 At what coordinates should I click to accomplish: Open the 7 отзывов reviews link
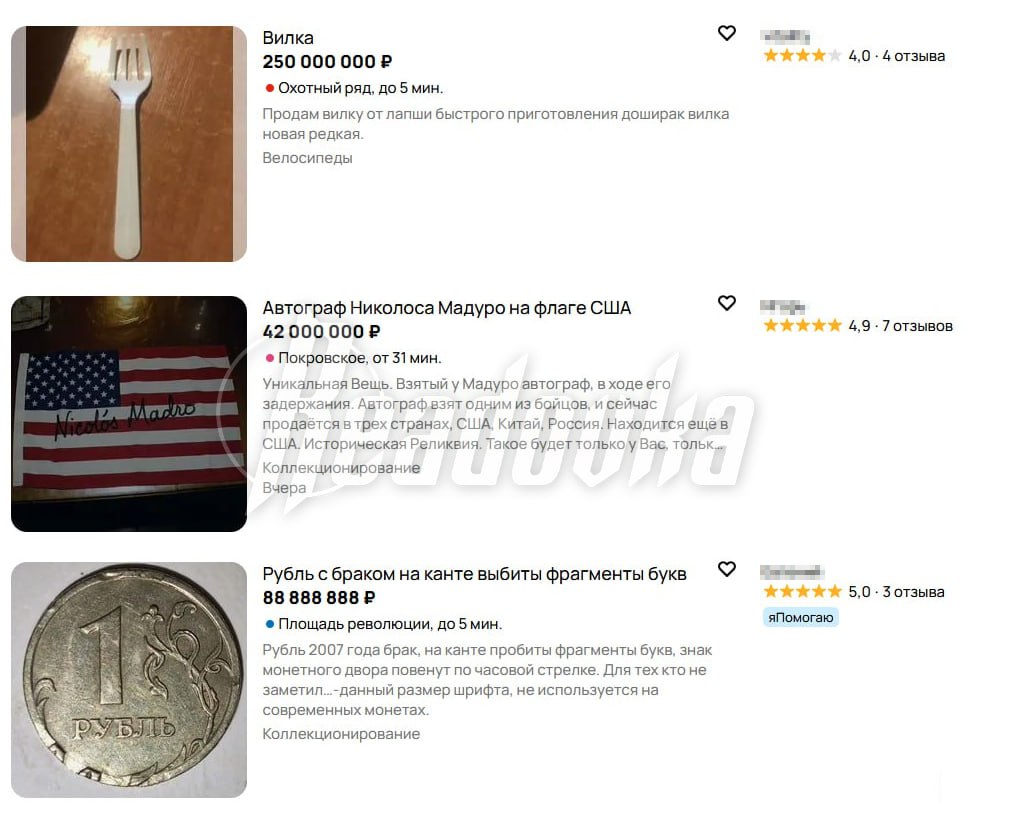[x=917, y=326]
